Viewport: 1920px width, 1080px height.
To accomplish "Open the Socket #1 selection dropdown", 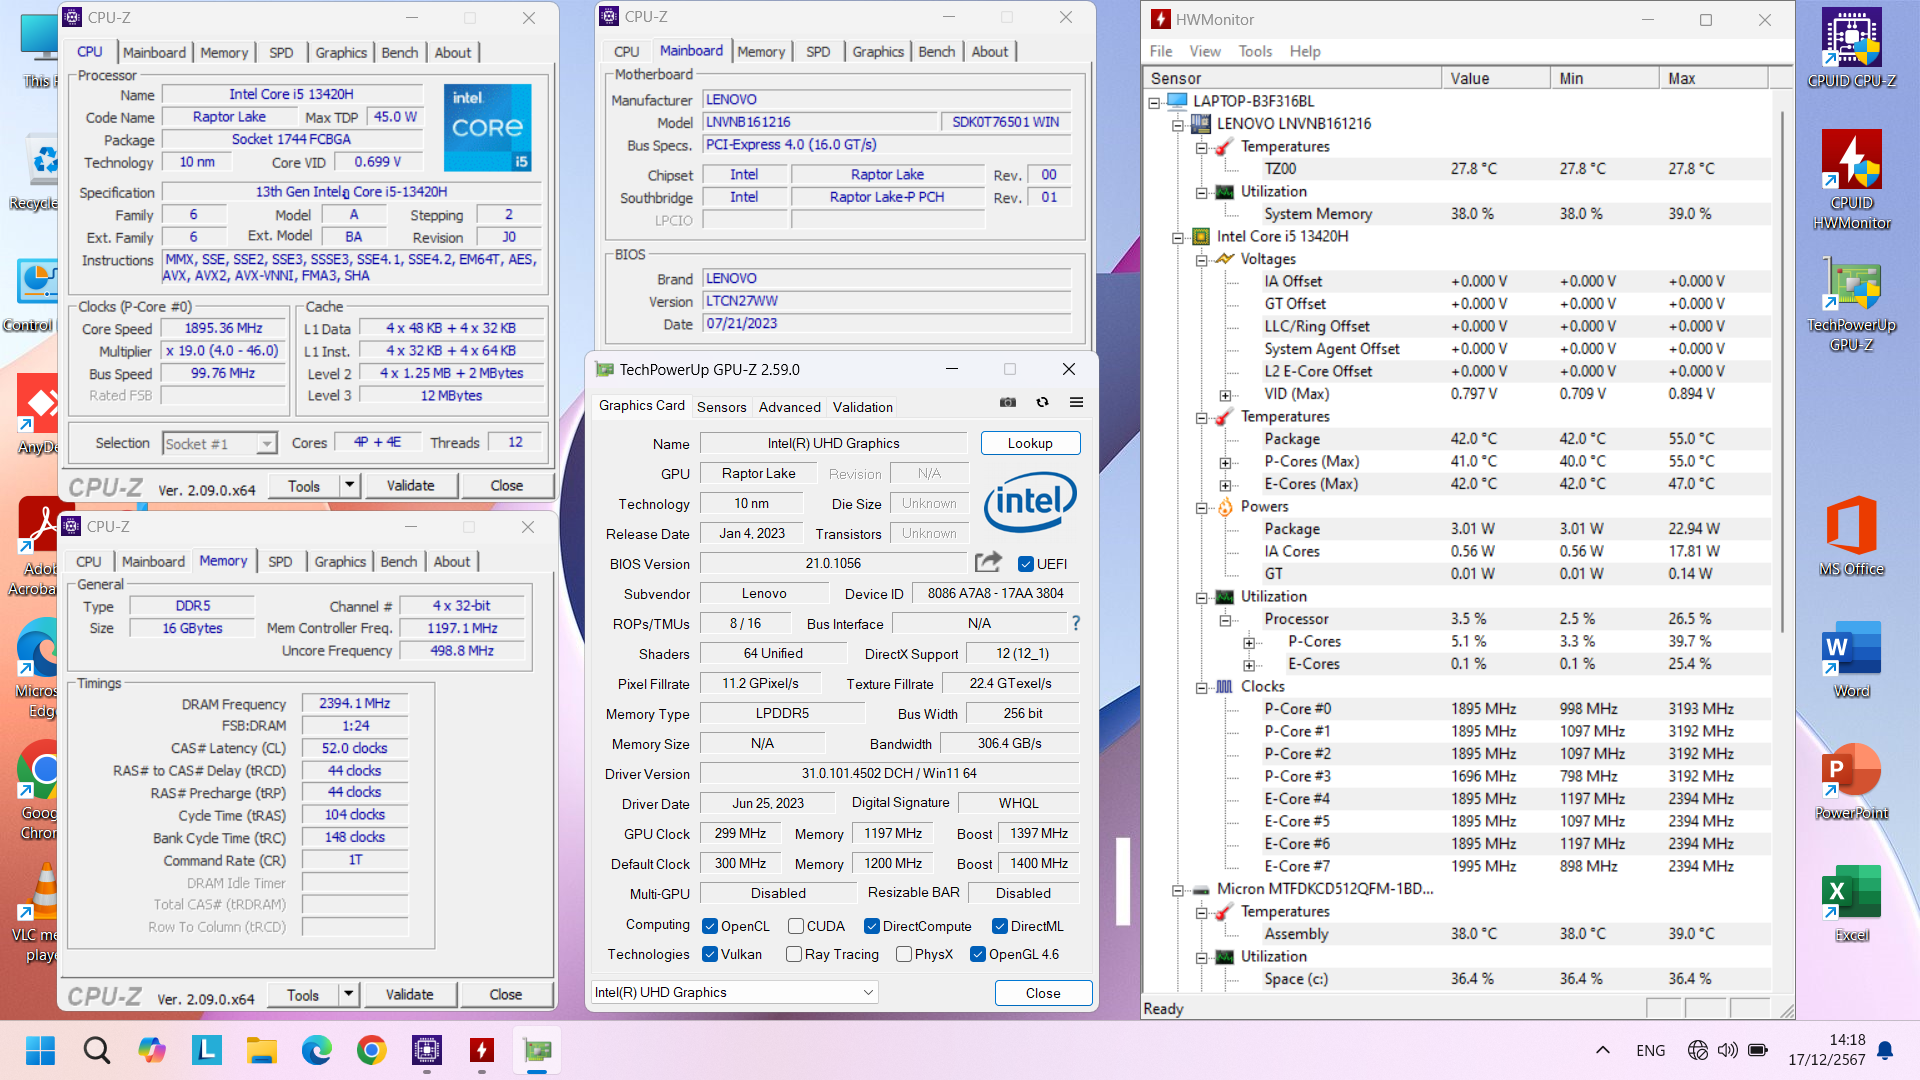I will (219, 443).
